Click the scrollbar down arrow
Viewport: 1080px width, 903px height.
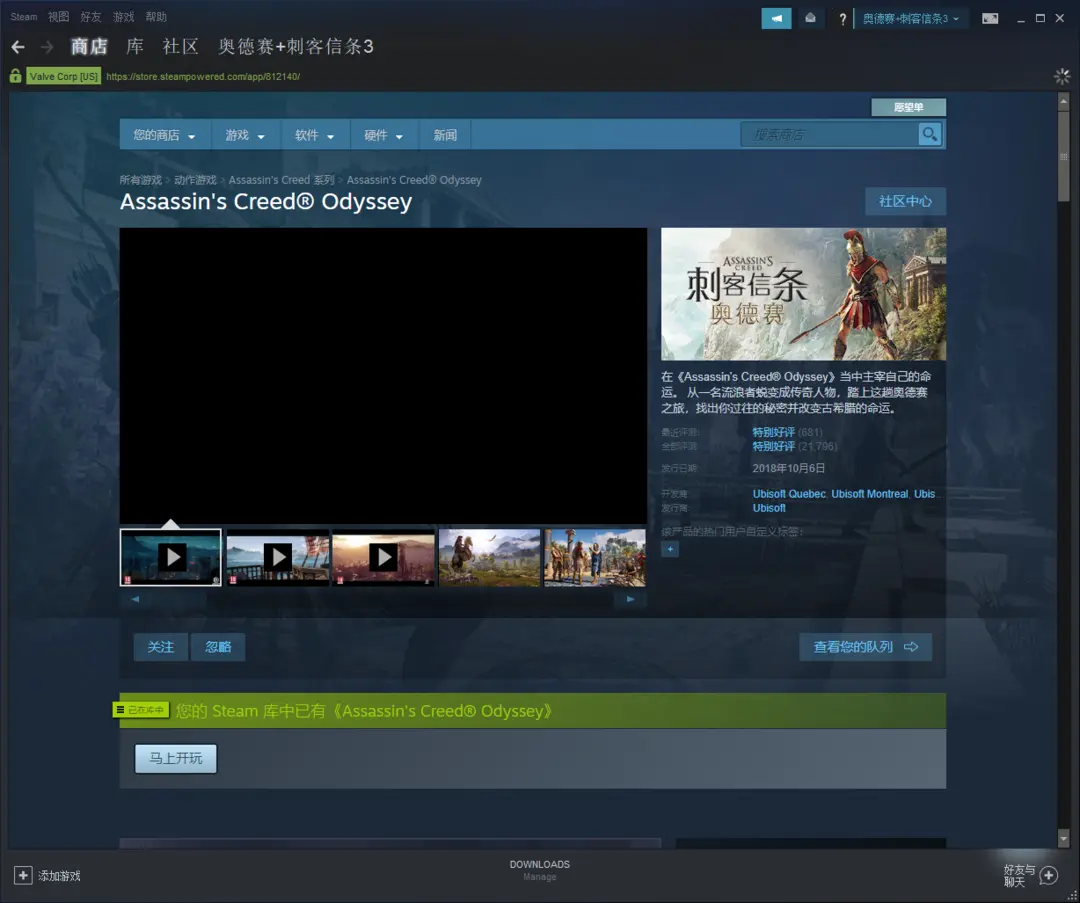click(x=1063, y=838)
